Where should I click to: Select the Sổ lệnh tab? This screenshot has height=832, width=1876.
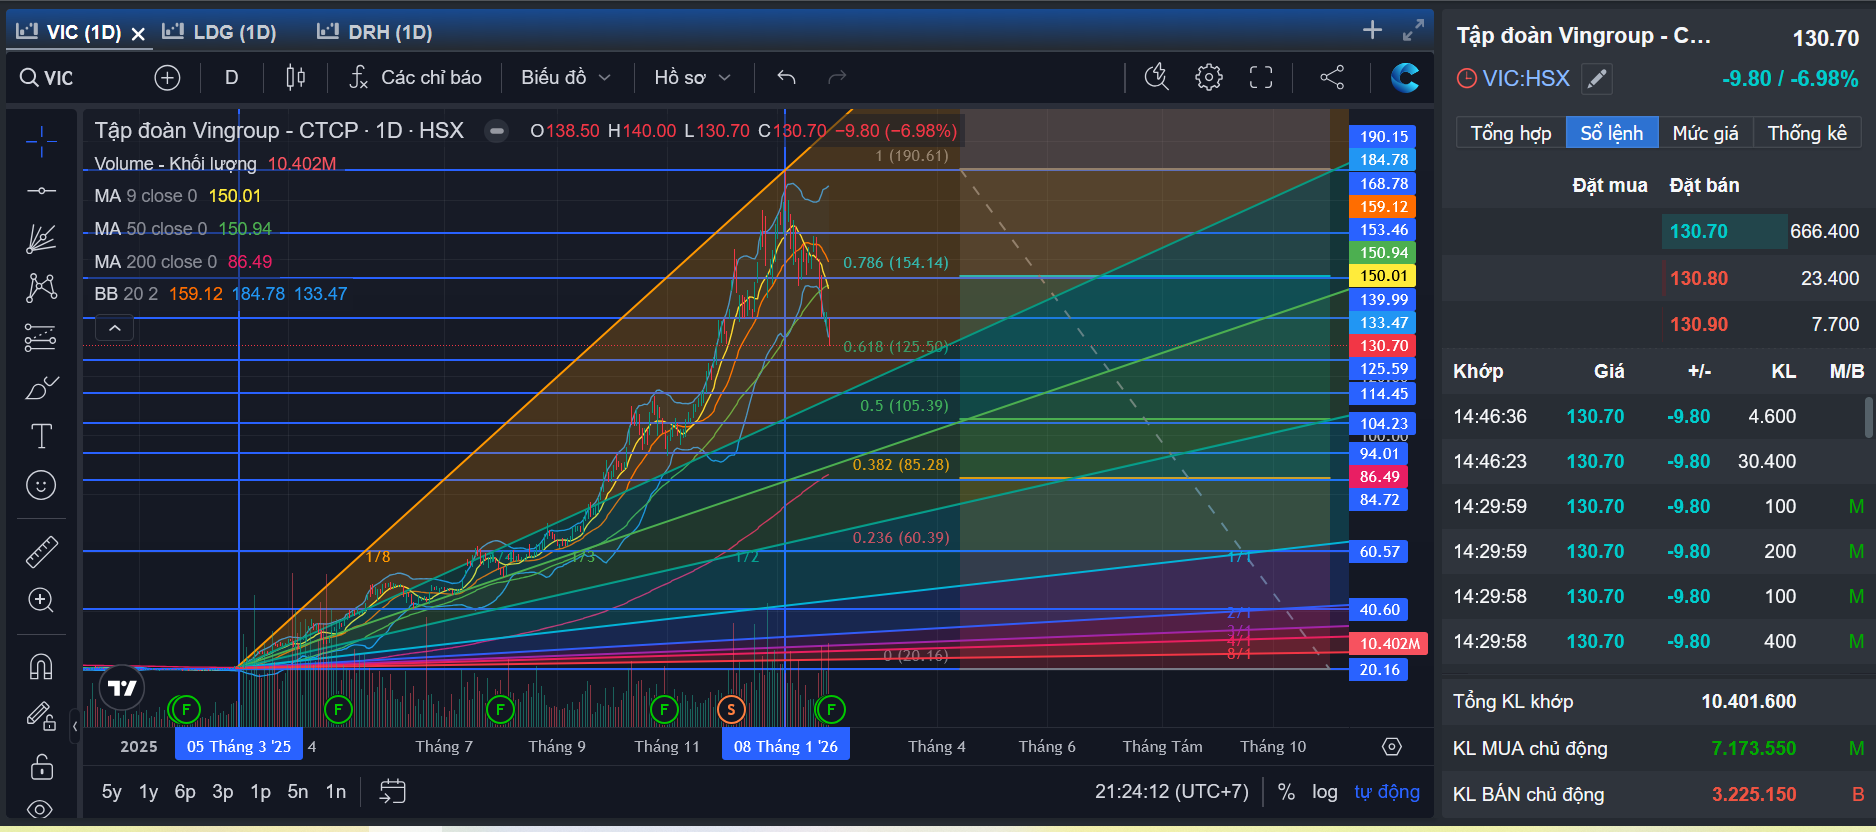point(1611,133)
